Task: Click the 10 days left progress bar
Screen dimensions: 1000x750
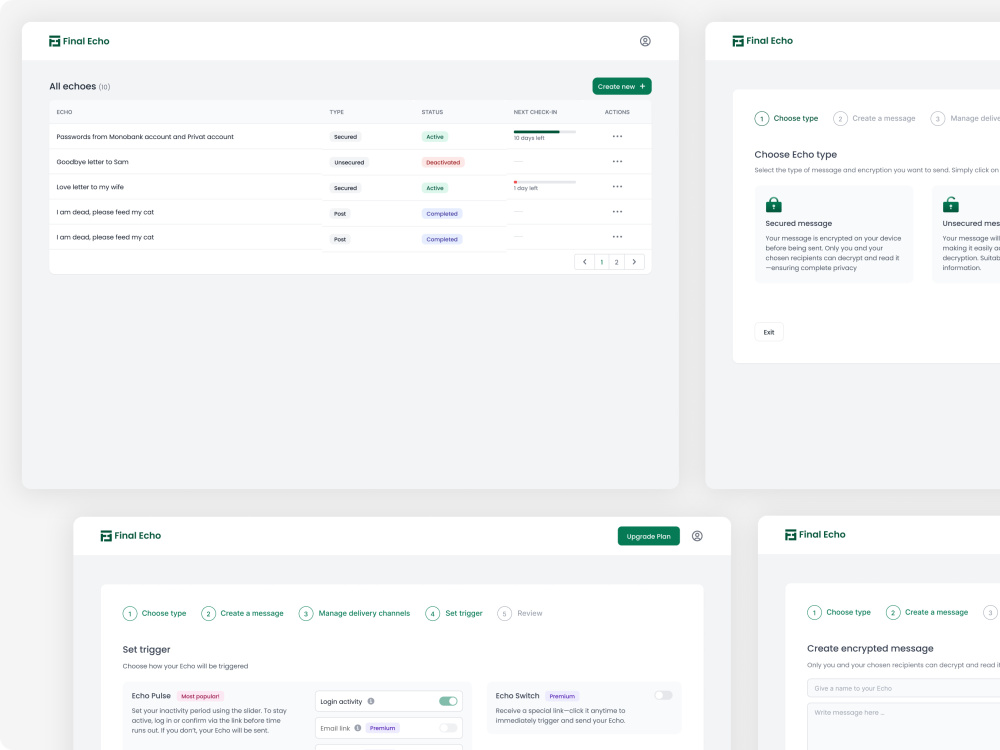Action: [545, 132]
